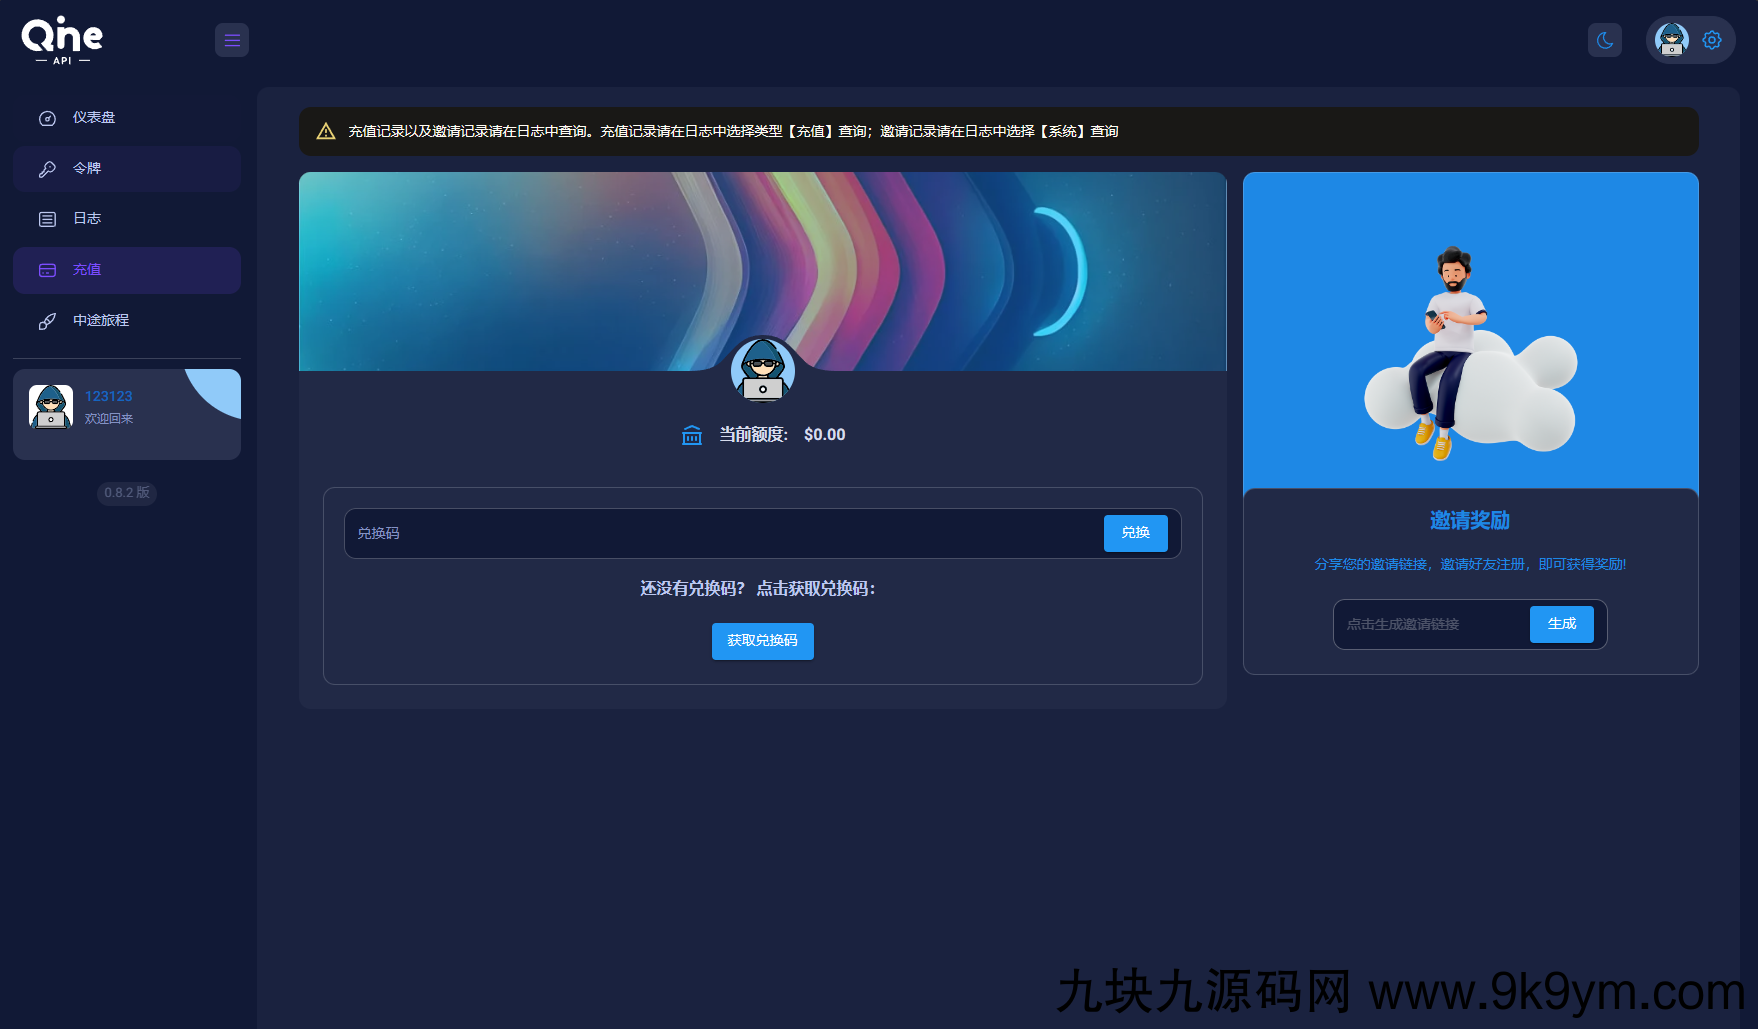Click the 获取兑换码 button

[x=762, y=641]
